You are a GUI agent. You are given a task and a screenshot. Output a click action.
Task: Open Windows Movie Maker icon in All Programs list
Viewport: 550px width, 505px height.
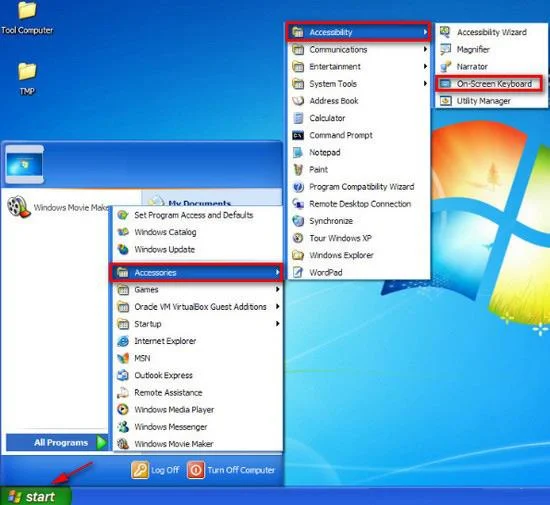coord(123,444)
